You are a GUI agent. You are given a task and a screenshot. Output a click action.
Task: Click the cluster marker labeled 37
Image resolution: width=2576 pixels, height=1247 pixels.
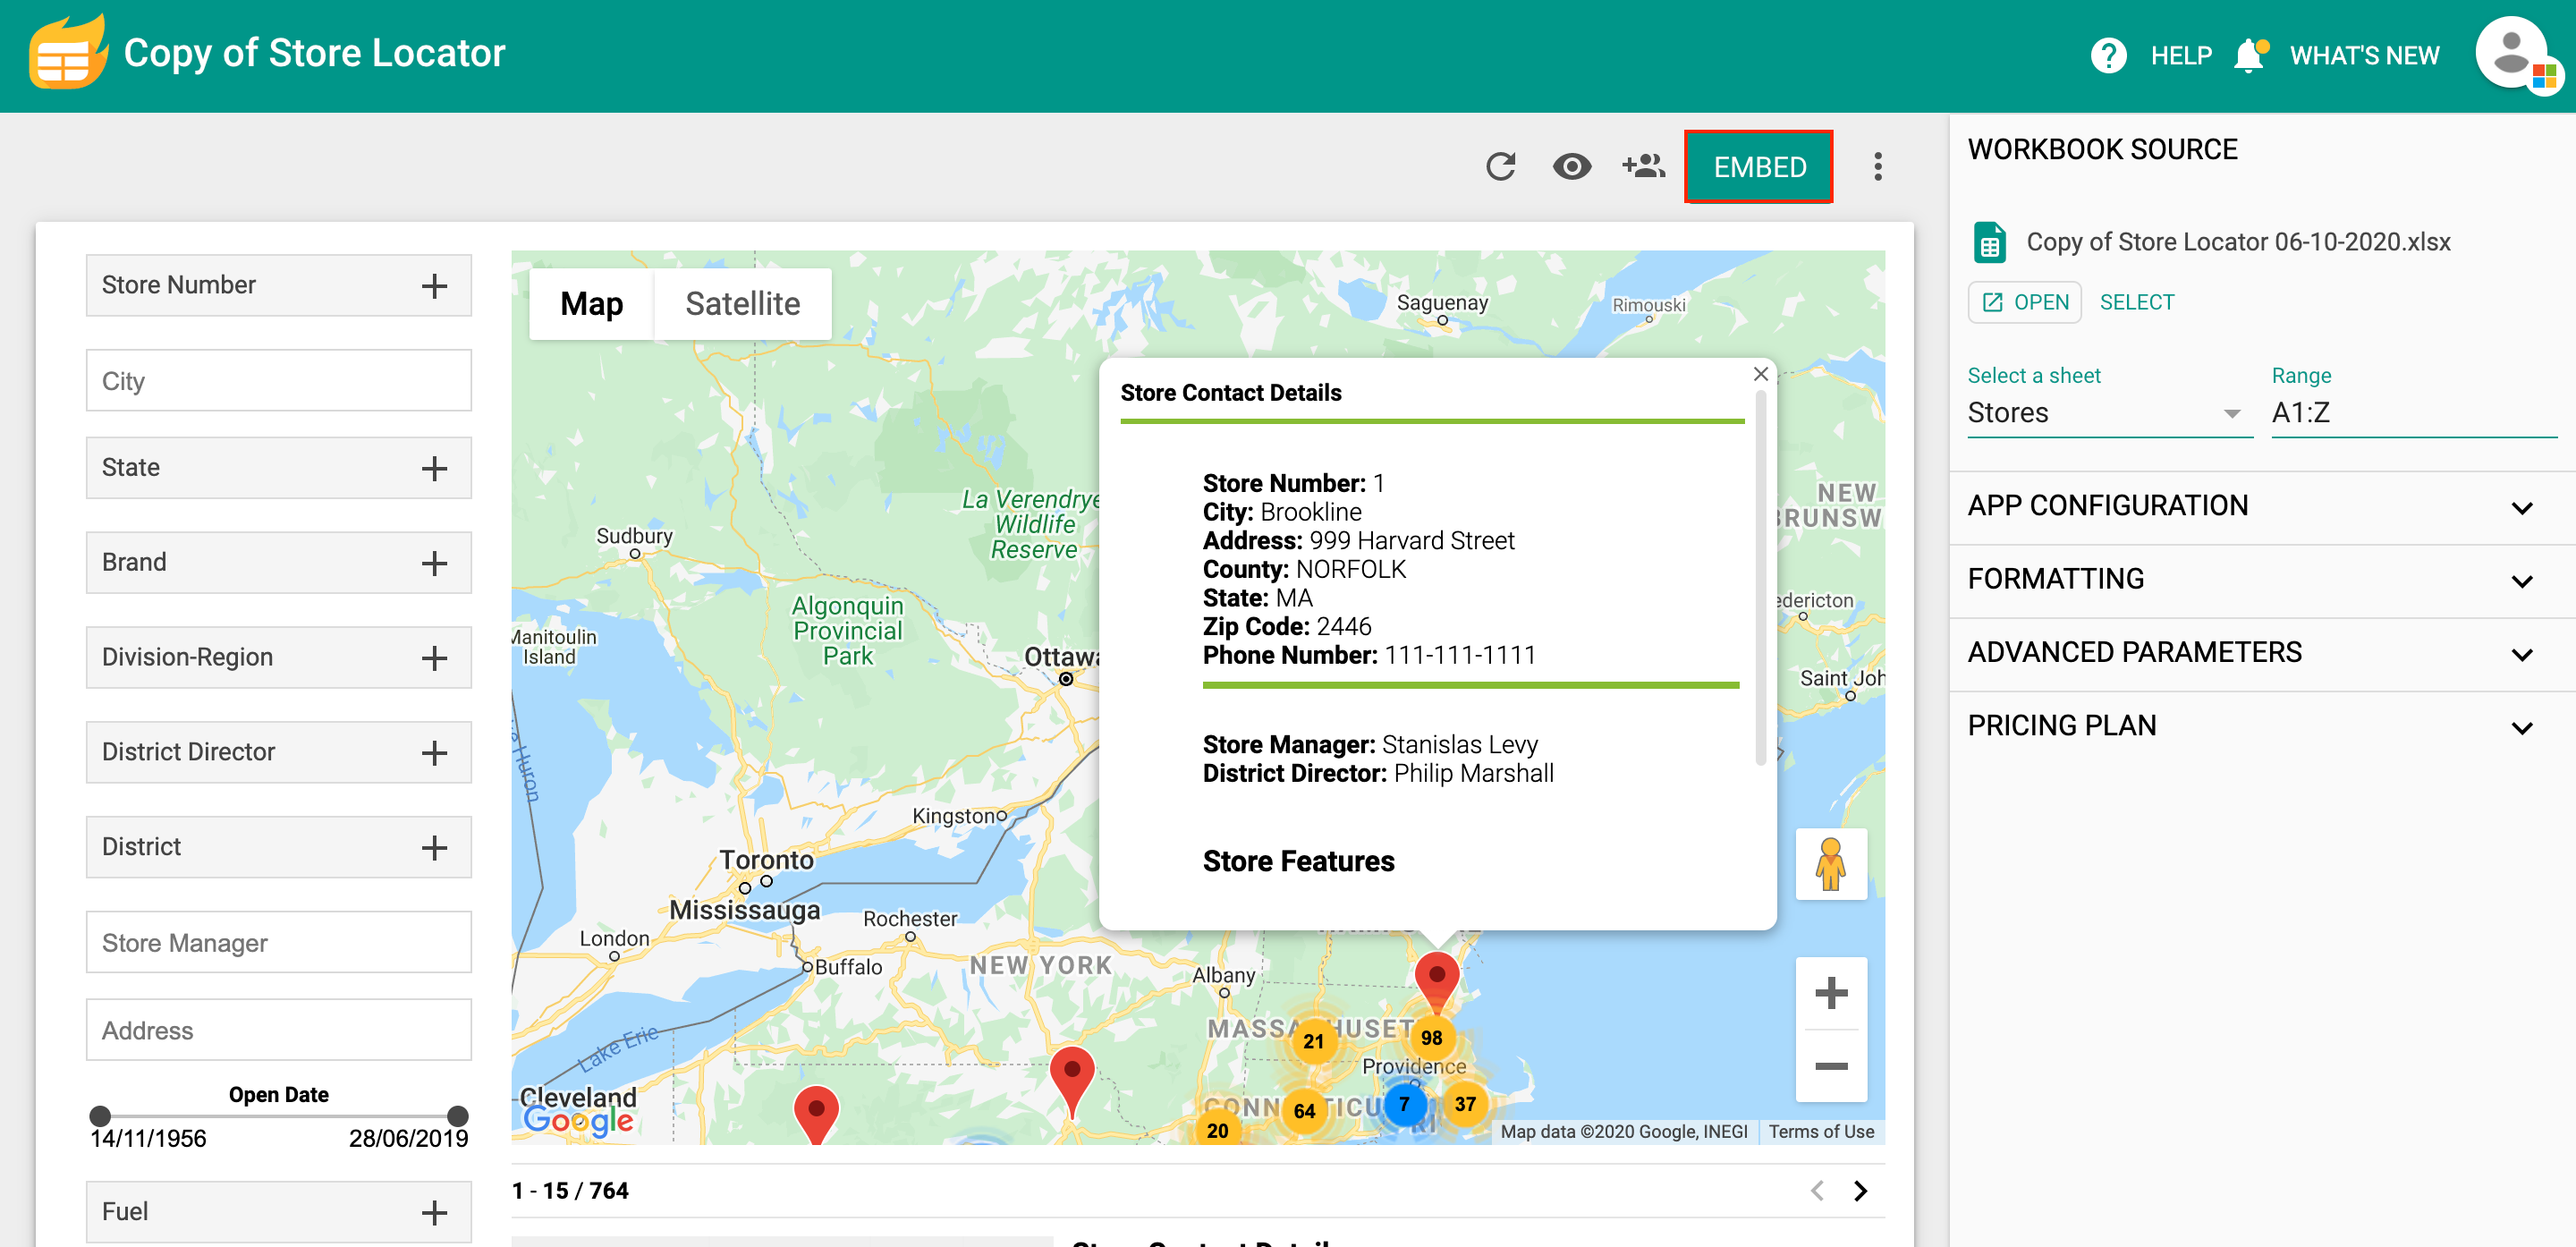1465,1104
